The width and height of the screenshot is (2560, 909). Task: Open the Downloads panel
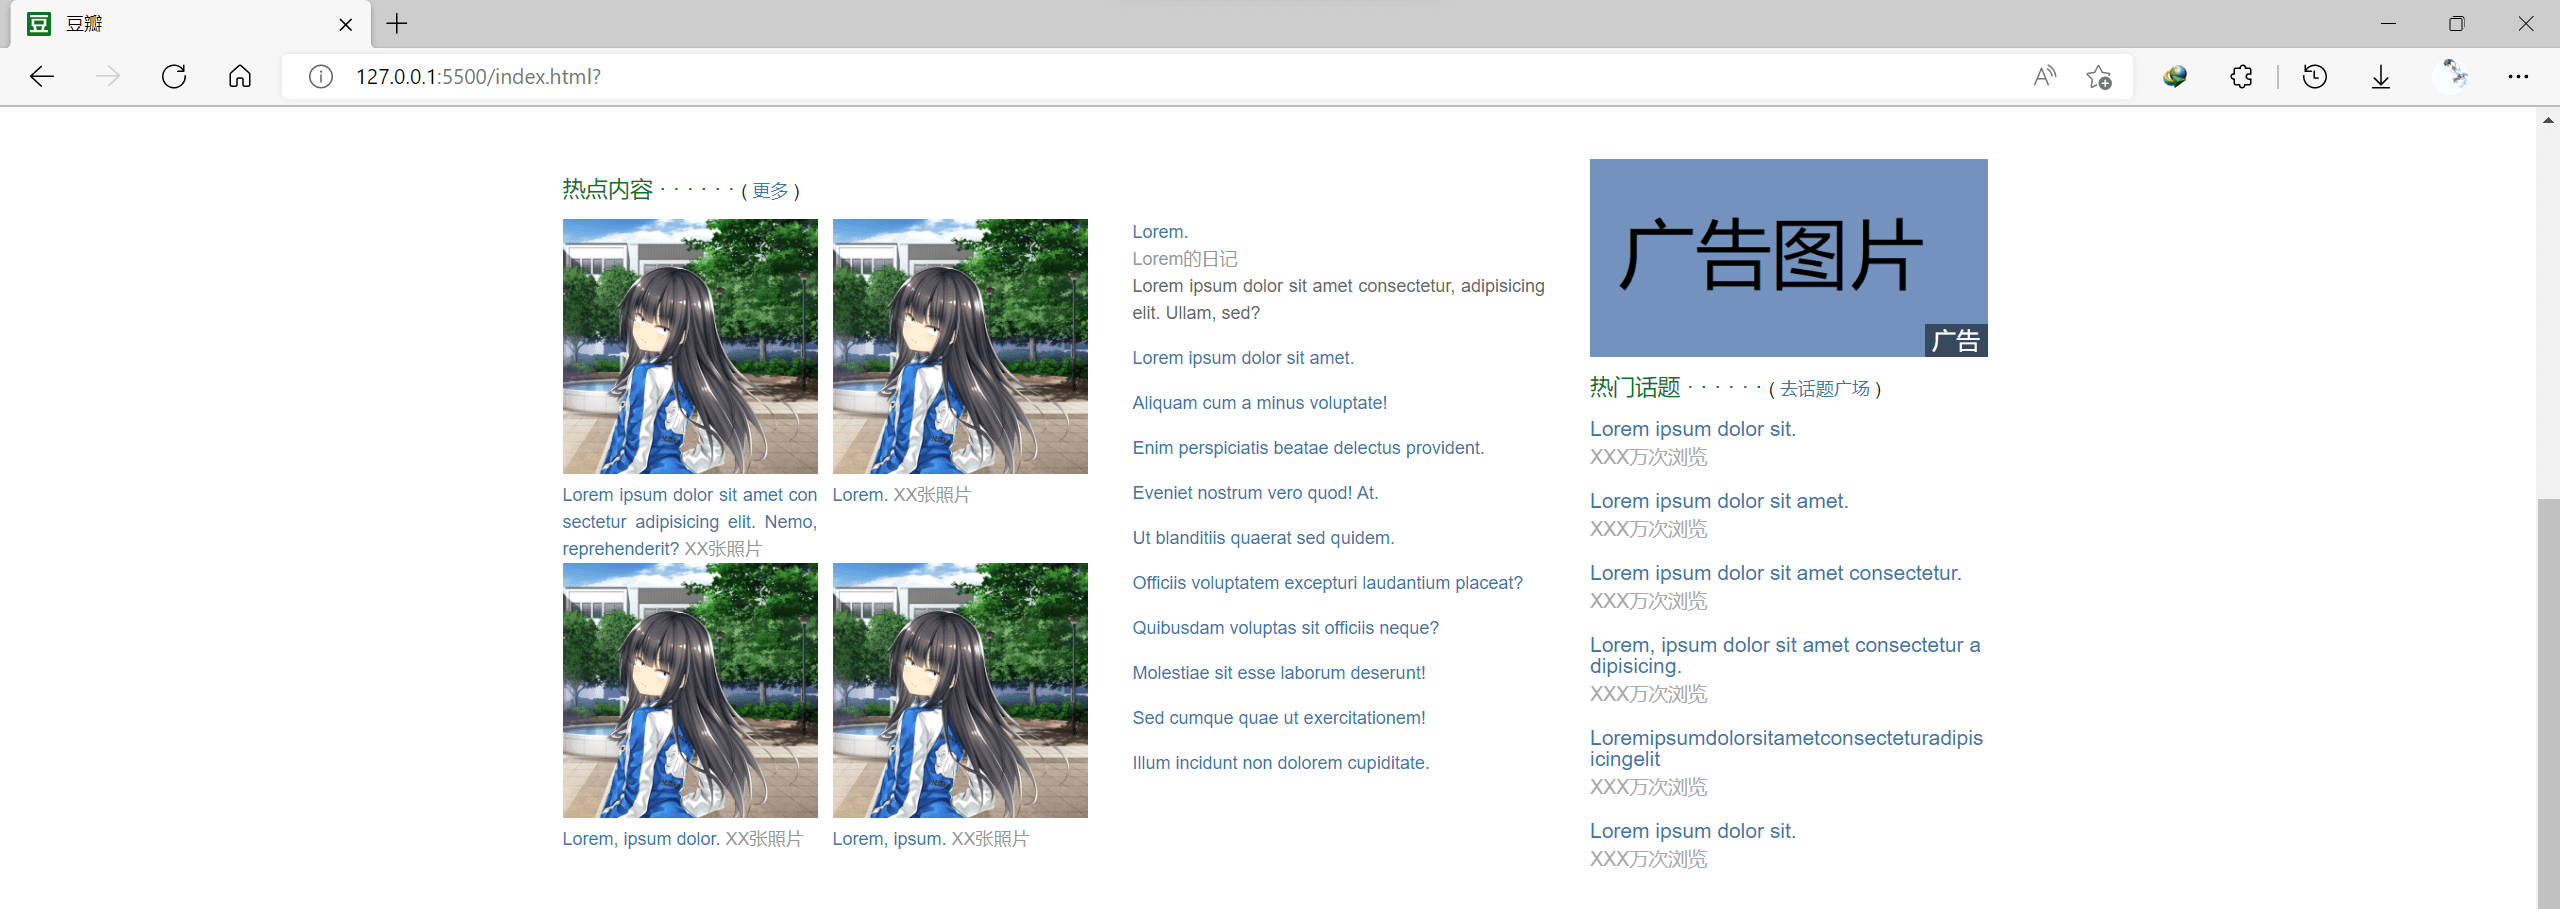click(2381, 76)
